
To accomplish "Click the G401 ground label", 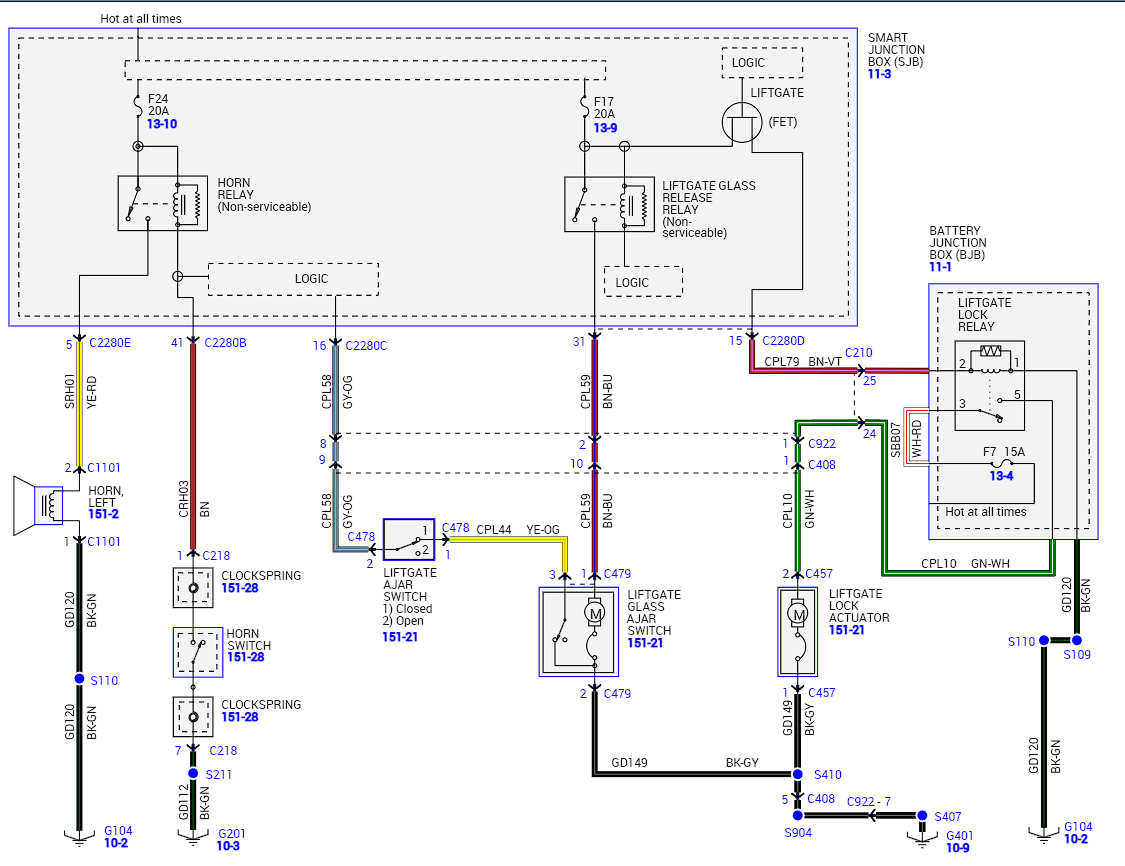I will 960,836.
